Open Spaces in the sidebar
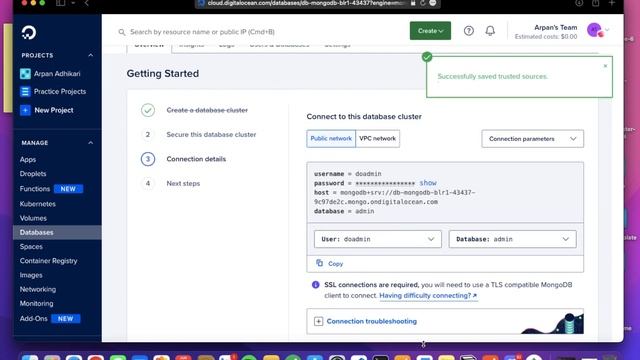The width and height of the screenshot is (640, 360). (x=31, y=247)
